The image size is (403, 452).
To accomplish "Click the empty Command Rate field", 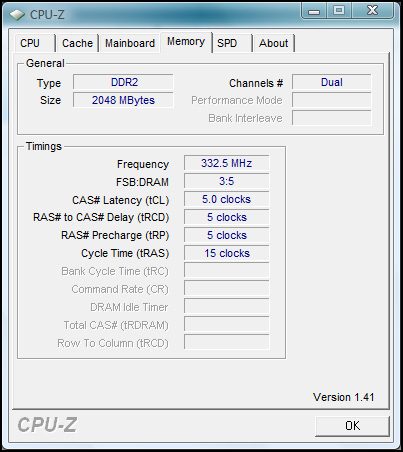I will [x=227, y=289].
